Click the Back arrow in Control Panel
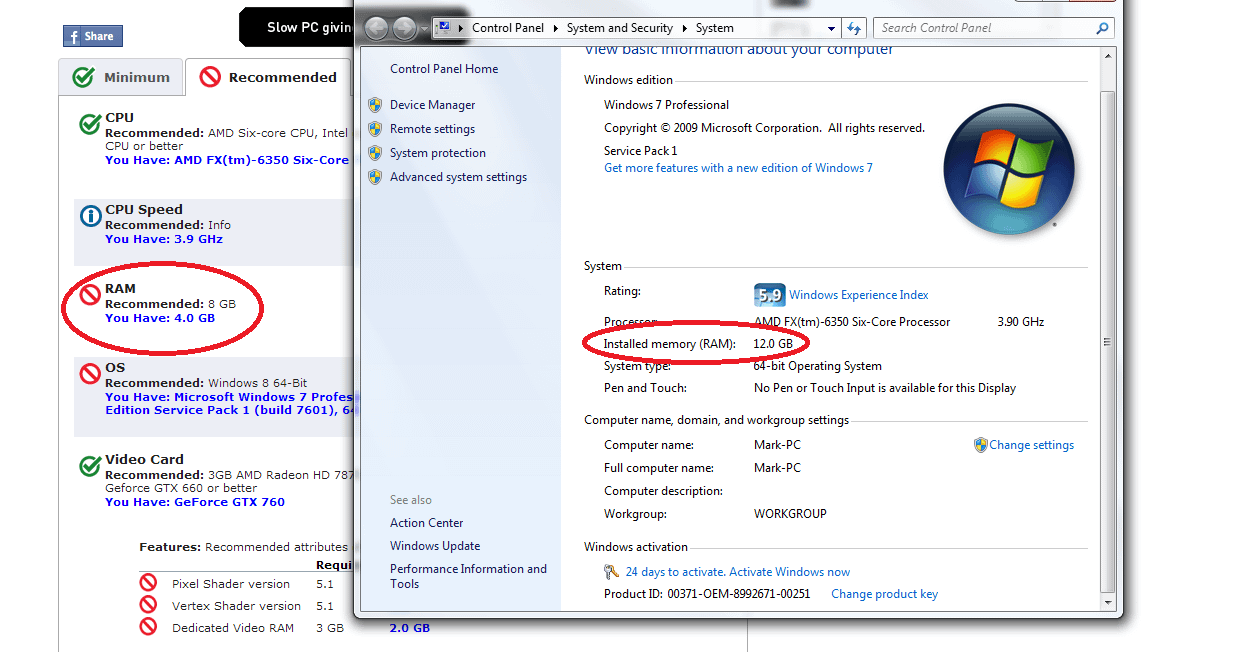The height and width of the screenshot is (652, 1243). coord(377,28)
